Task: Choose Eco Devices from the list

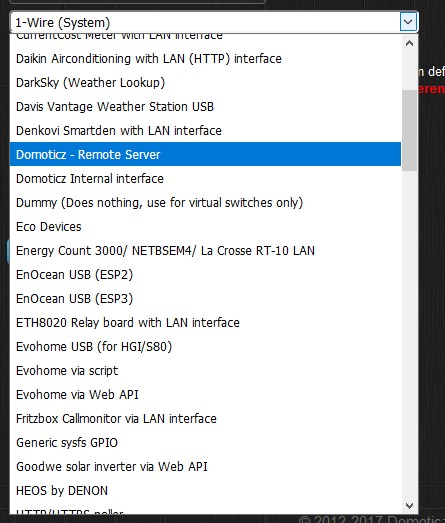Action: [x=205, y=227]
